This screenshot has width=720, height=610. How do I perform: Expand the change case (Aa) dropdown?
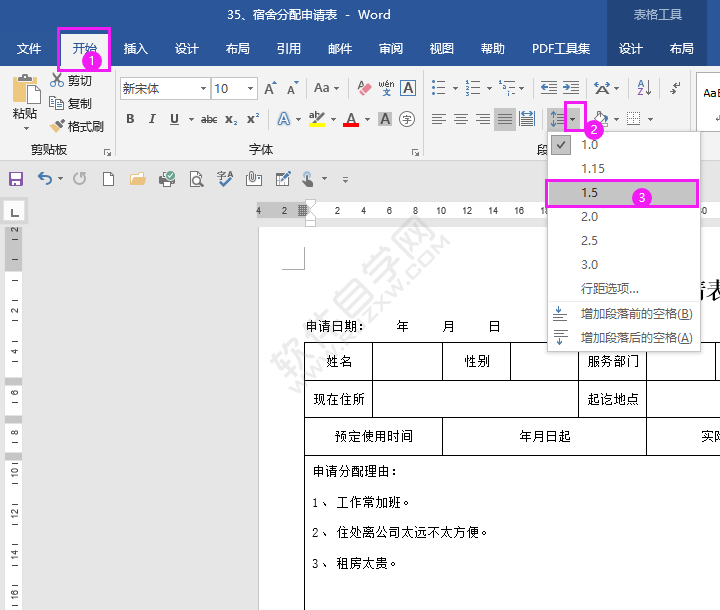337,88
